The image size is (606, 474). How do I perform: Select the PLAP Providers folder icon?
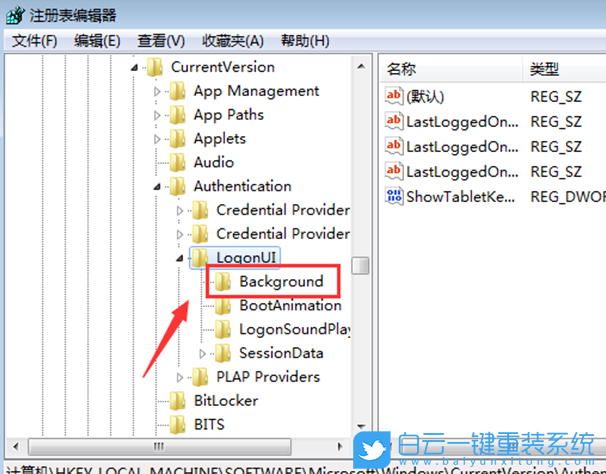pos(201,377)
